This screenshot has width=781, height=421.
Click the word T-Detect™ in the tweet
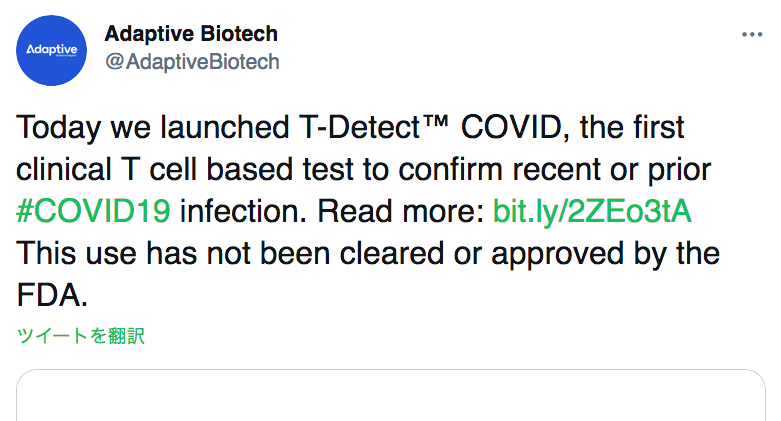pyautogui.click(x=374, y=127)
